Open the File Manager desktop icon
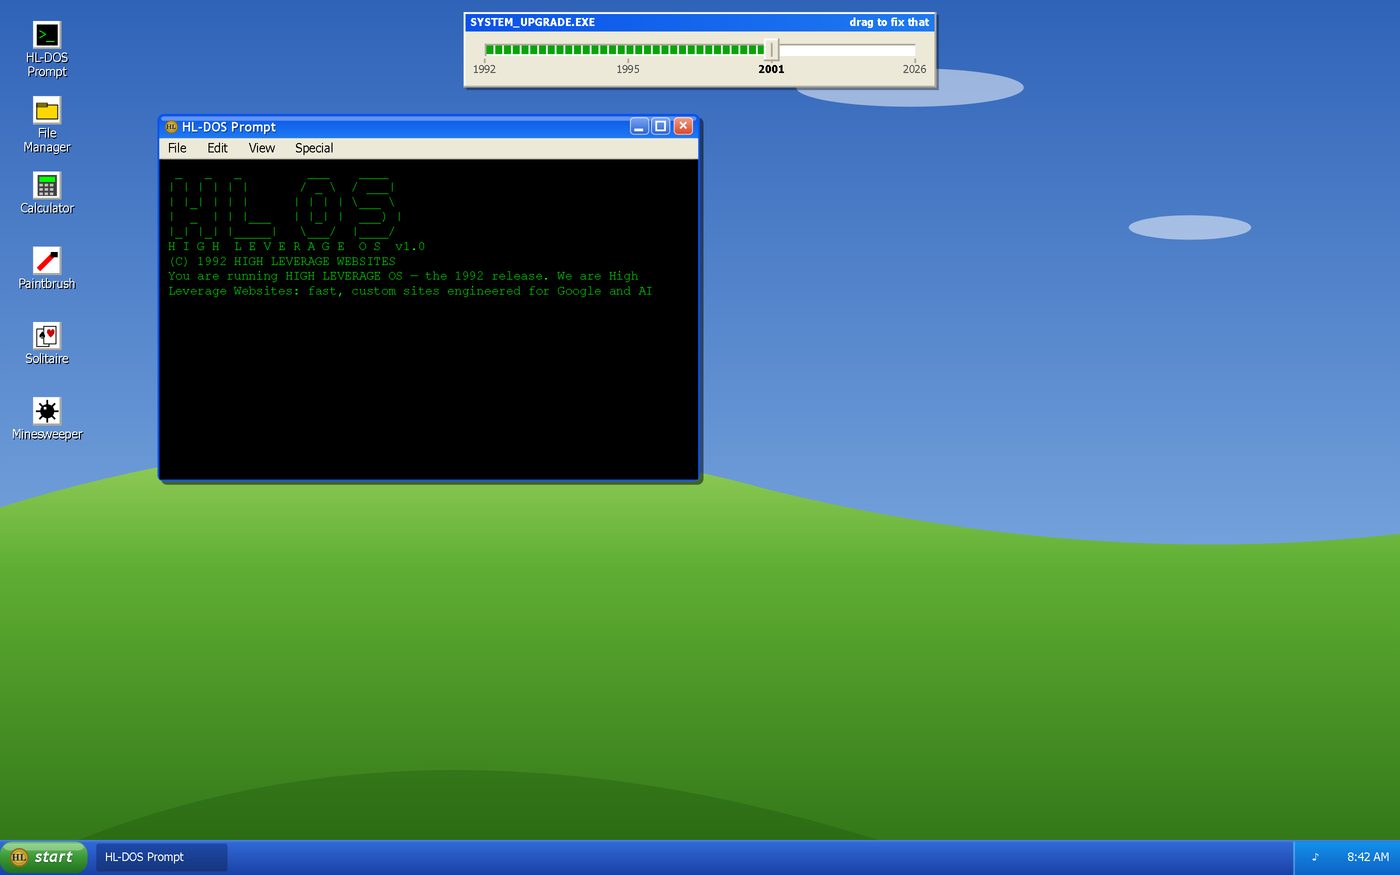 47,125
